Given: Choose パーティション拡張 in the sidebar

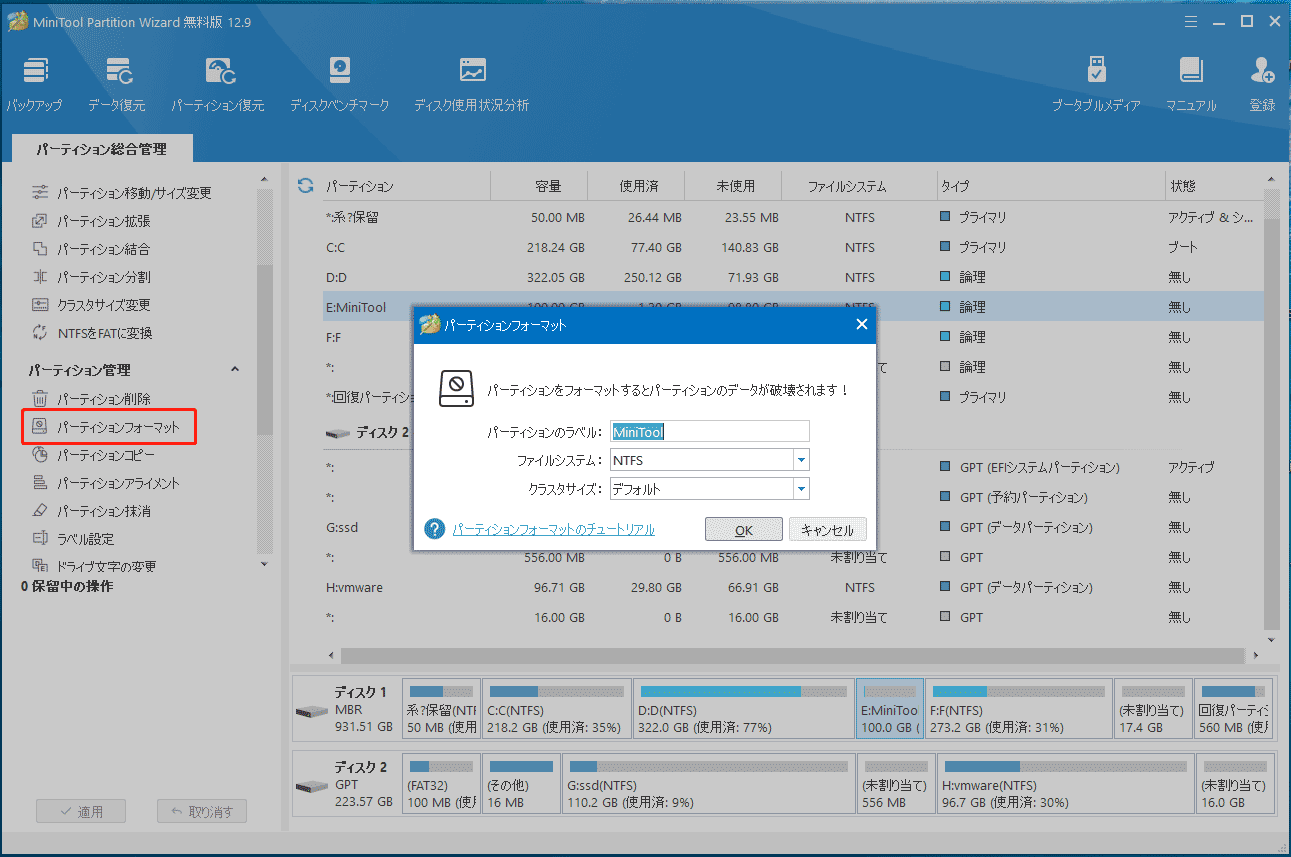Looking at the screenshot, I should click(92, 221).
